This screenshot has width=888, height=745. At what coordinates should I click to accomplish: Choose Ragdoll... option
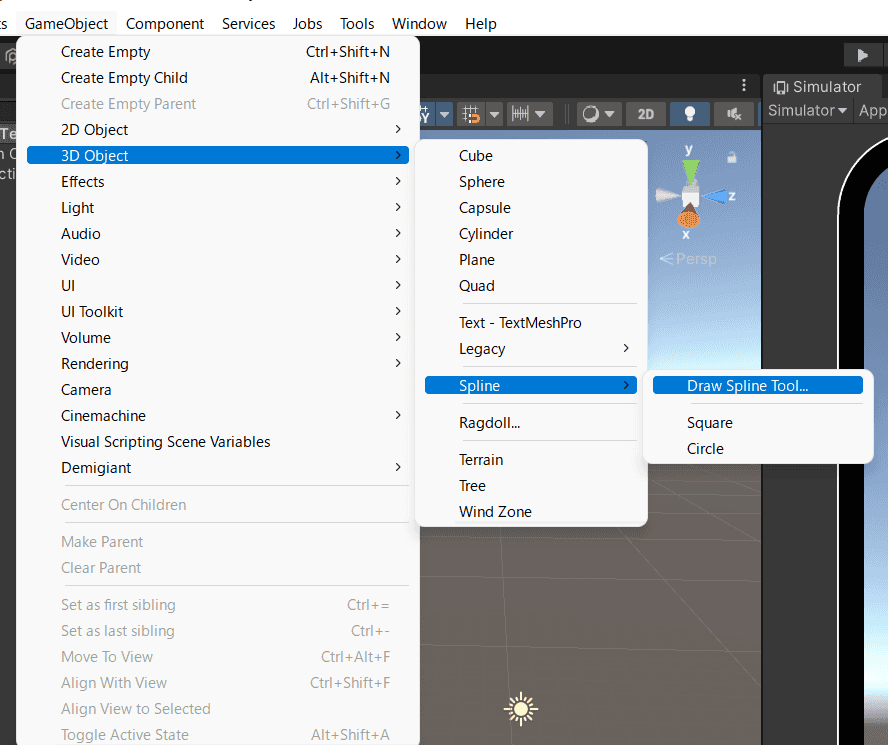(x=531, y=423)
